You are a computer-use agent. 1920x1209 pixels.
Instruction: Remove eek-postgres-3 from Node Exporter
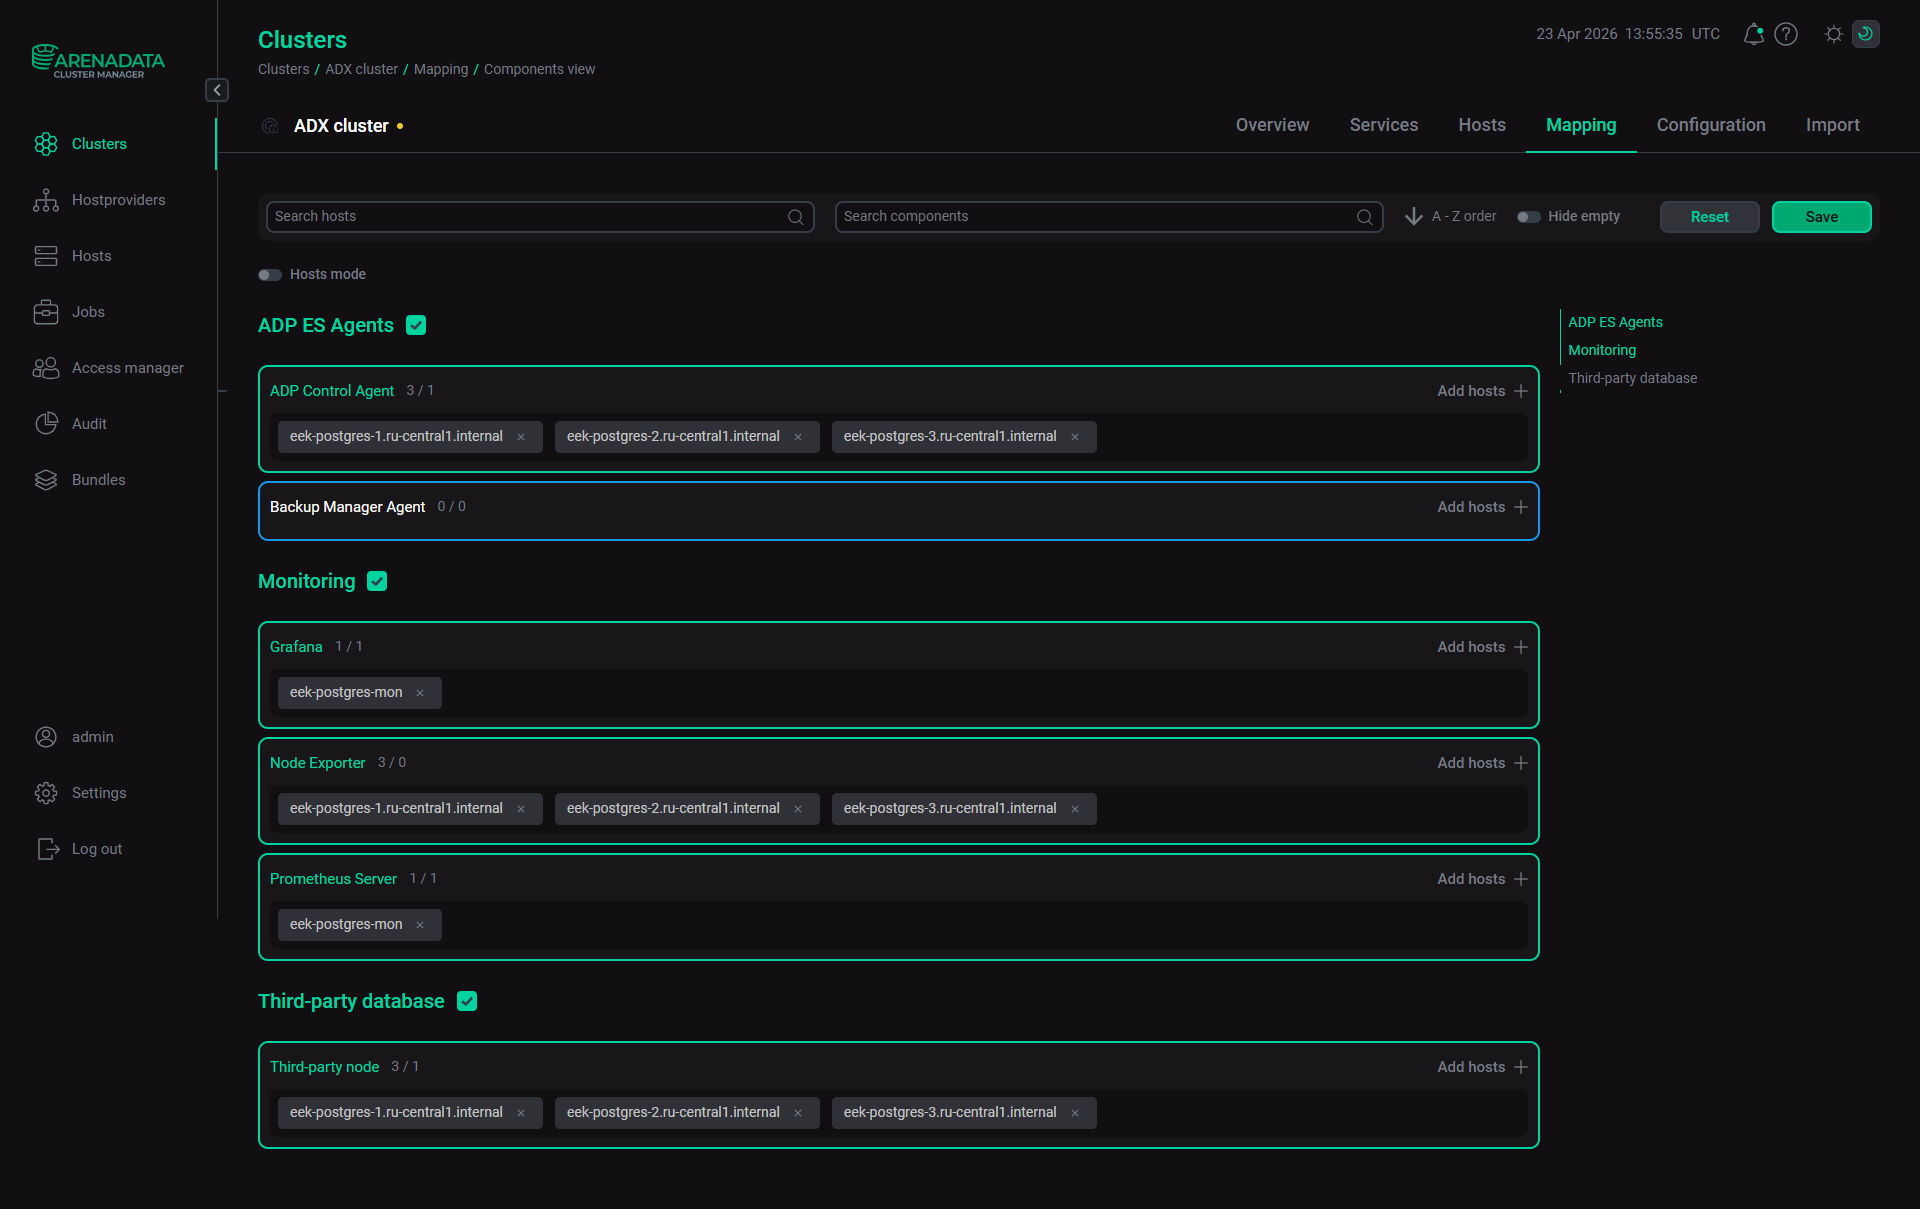click(1075, 809)
